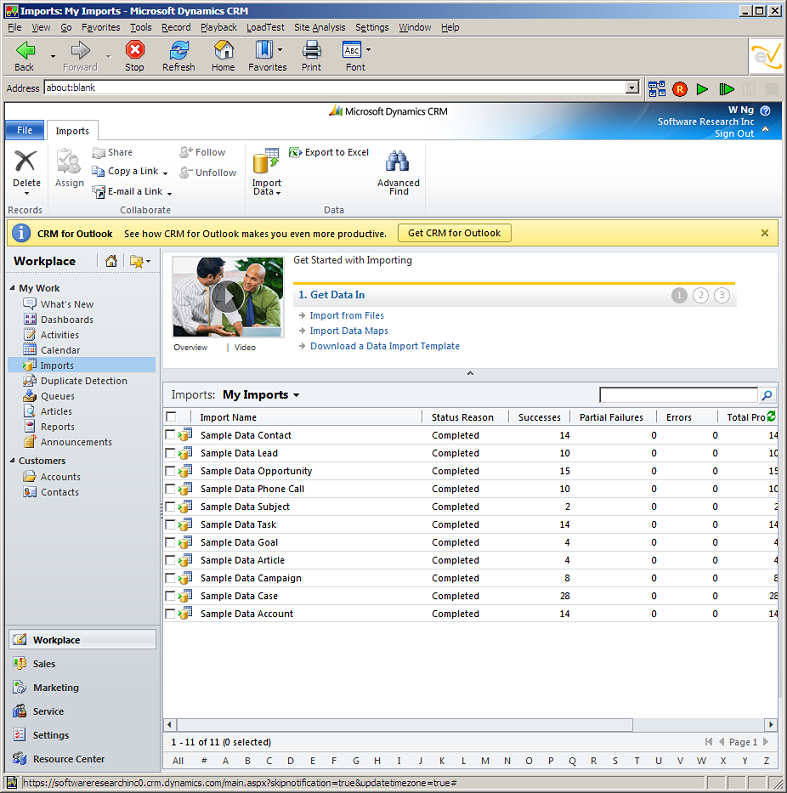787x793 pixels.
Task: Click the red Stop icon
Action: click(135, 50)
